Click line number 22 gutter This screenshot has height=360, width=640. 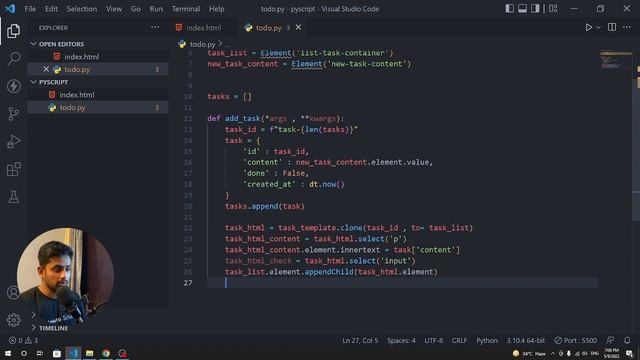click(x=188, y=228)
